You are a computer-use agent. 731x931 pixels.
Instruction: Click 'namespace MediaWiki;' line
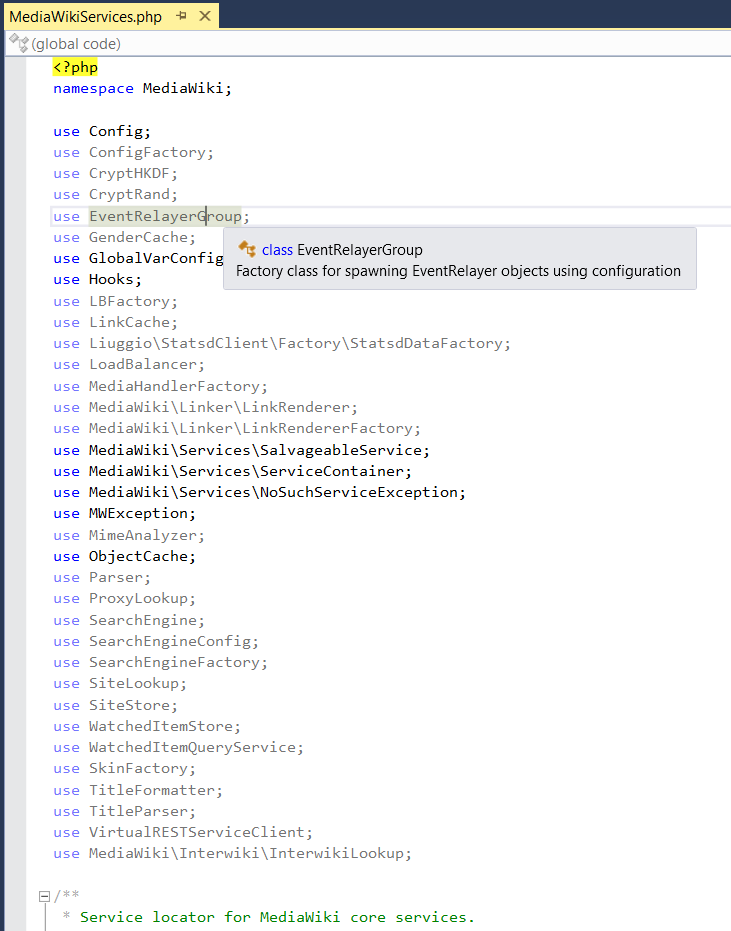(143, 88)
